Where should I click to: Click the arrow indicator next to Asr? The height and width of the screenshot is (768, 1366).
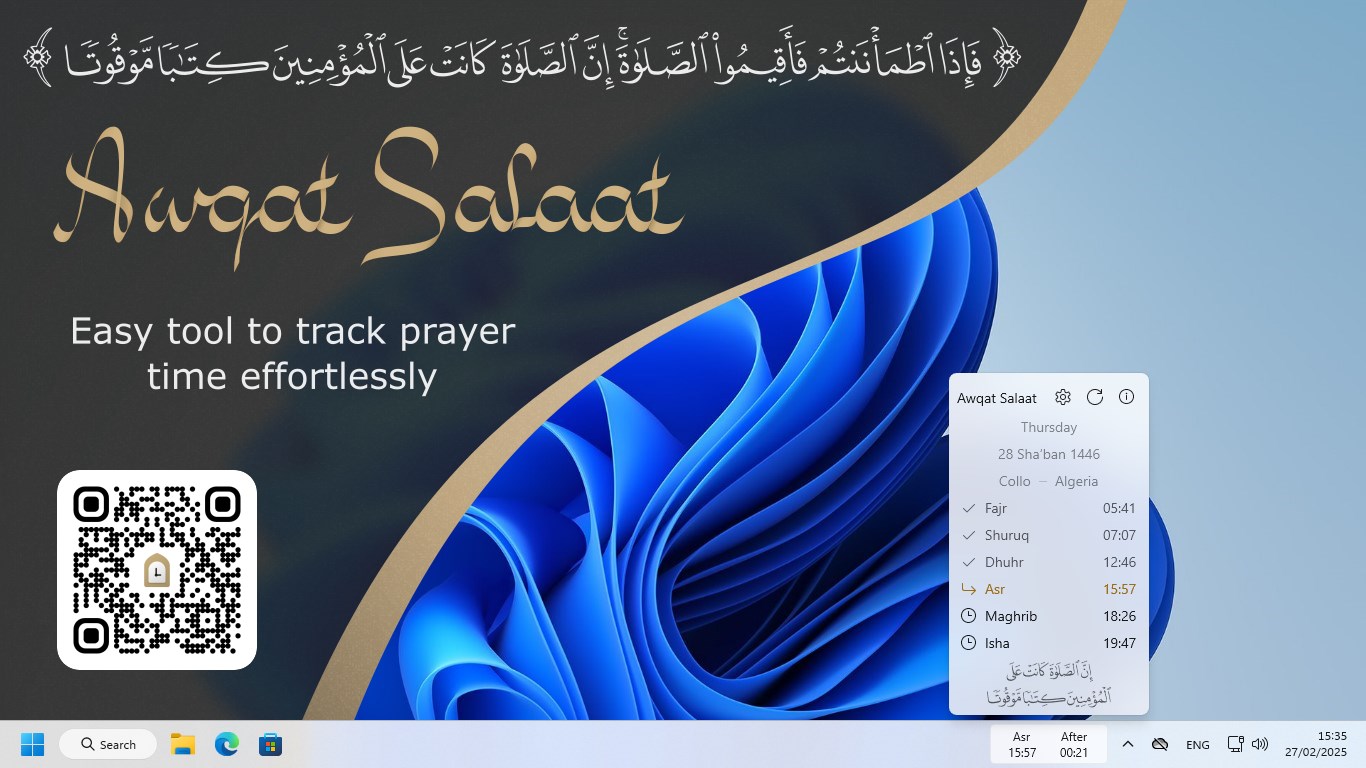969,589
